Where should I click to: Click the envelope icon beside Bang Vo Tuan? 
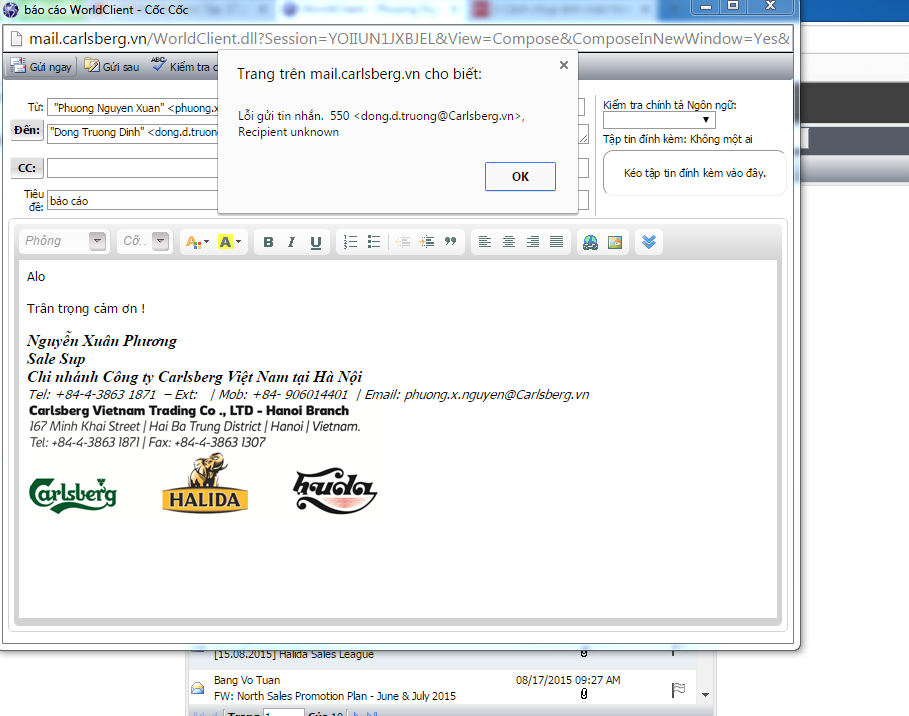pyautogui.click(x=198, y=688)
